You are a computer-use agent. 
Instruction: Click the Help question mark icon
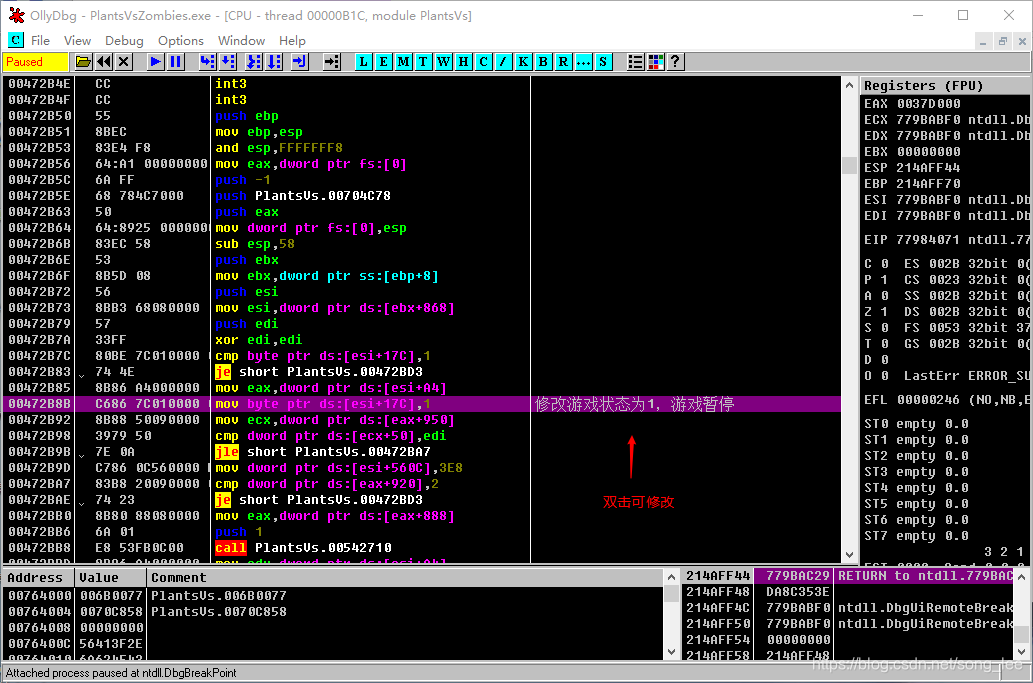[675, 62]
